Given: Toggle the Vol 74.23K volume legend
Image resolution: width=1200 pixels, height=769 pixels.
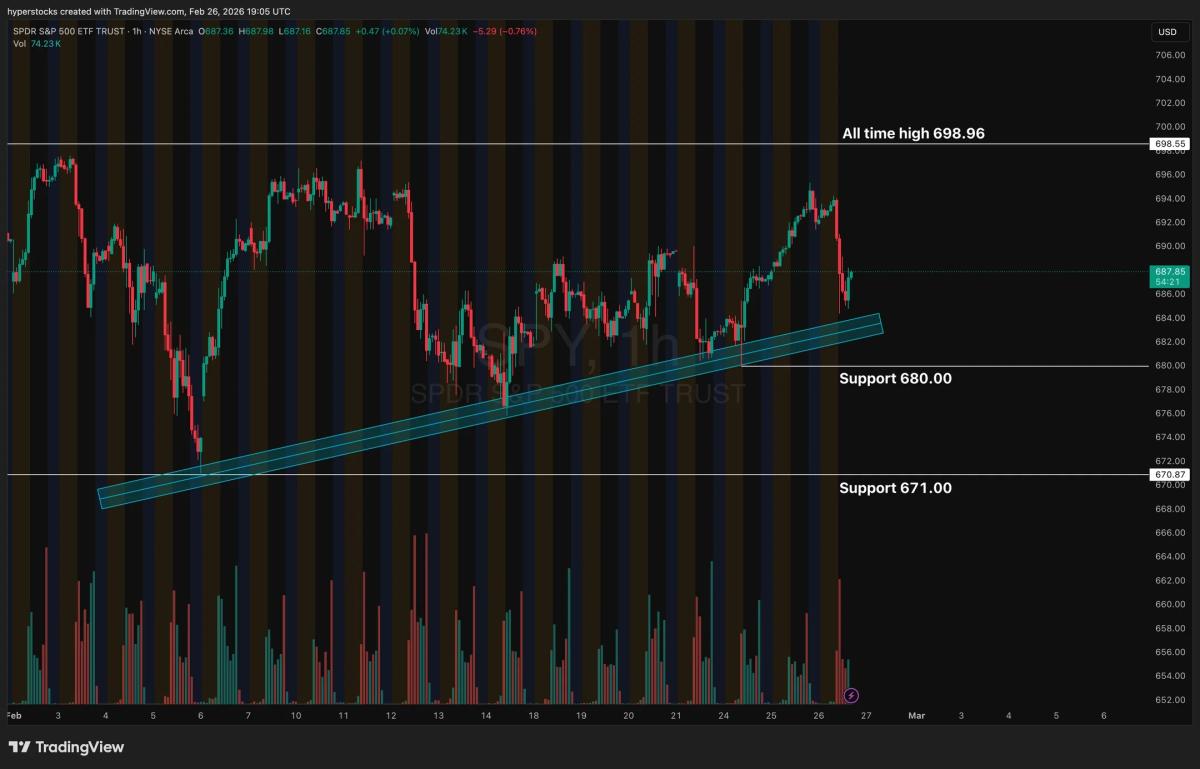Looking at the screenshot, I should [36, 44].
